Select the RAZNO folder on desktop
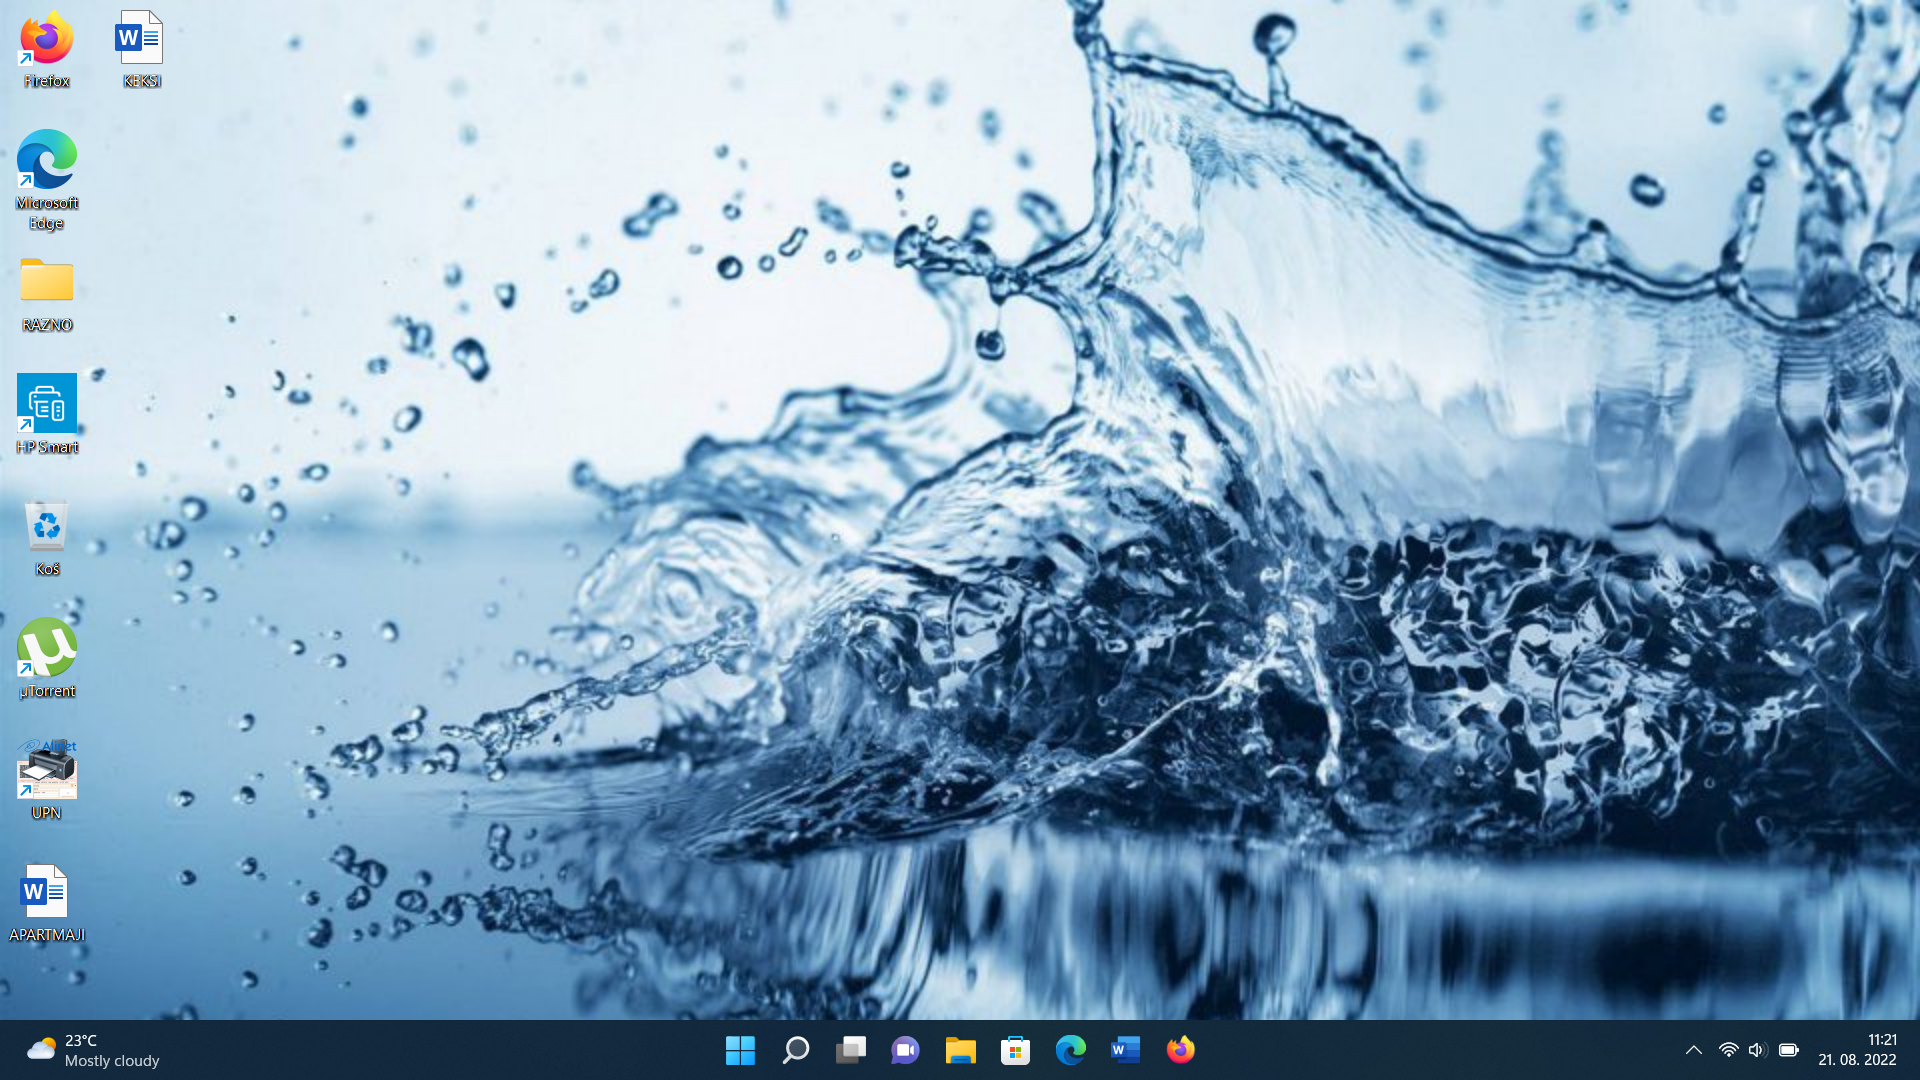The width and height of the screenshot is (1920, 1080). click(46, 295)
